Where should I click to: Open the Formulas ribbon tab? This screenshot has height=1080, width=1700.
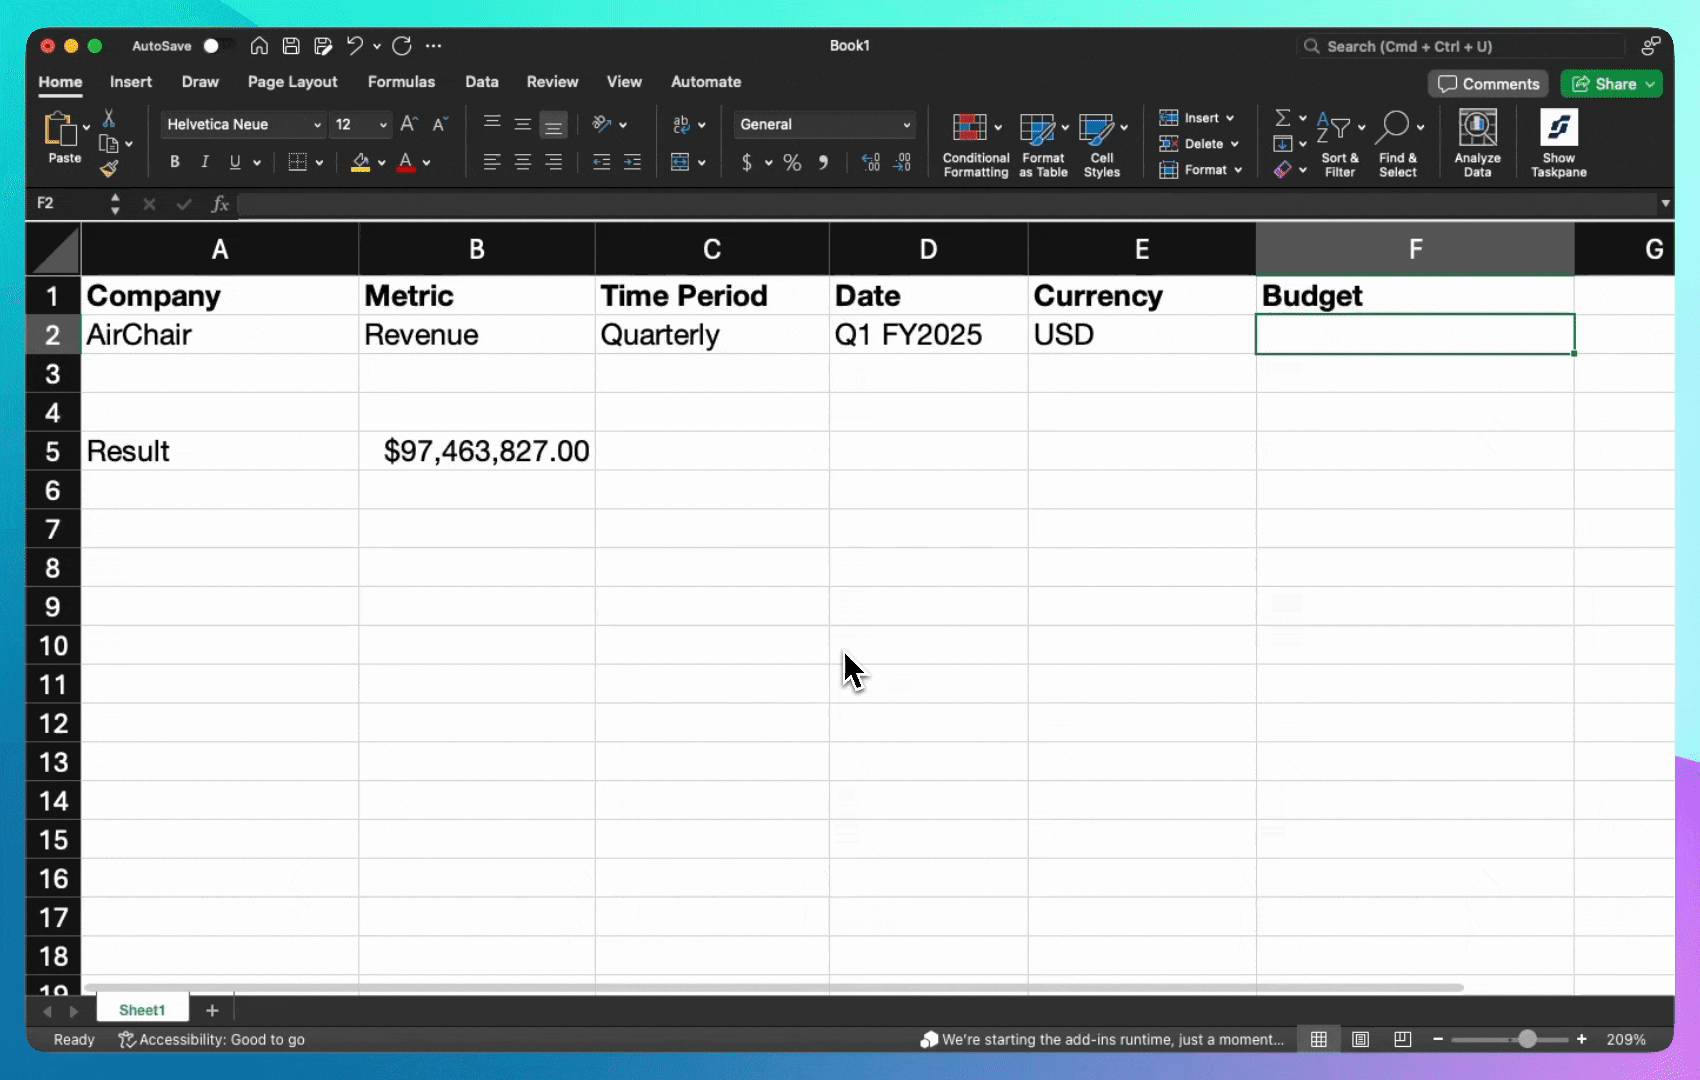click(x=401, y=82)
